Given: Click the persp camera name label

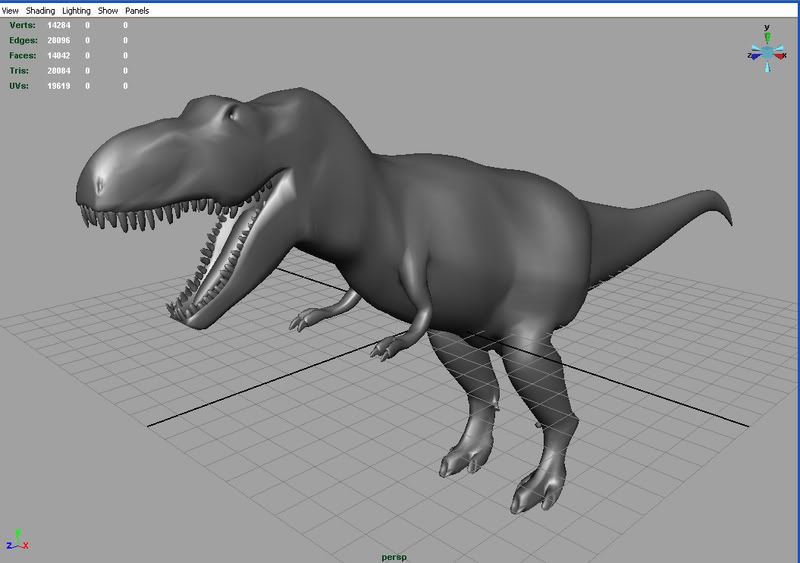Looking at the screenshot, I should (394, 556).
